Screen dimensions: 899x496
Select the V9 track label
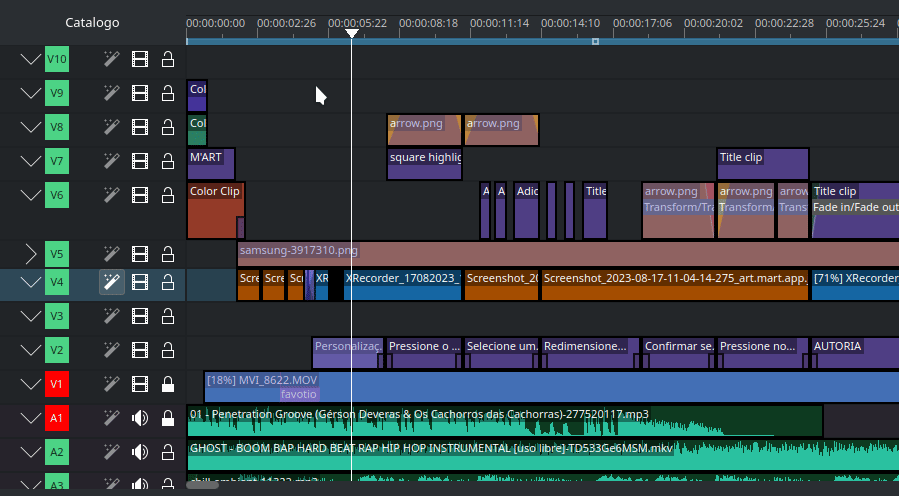click(x=57, y=94)
